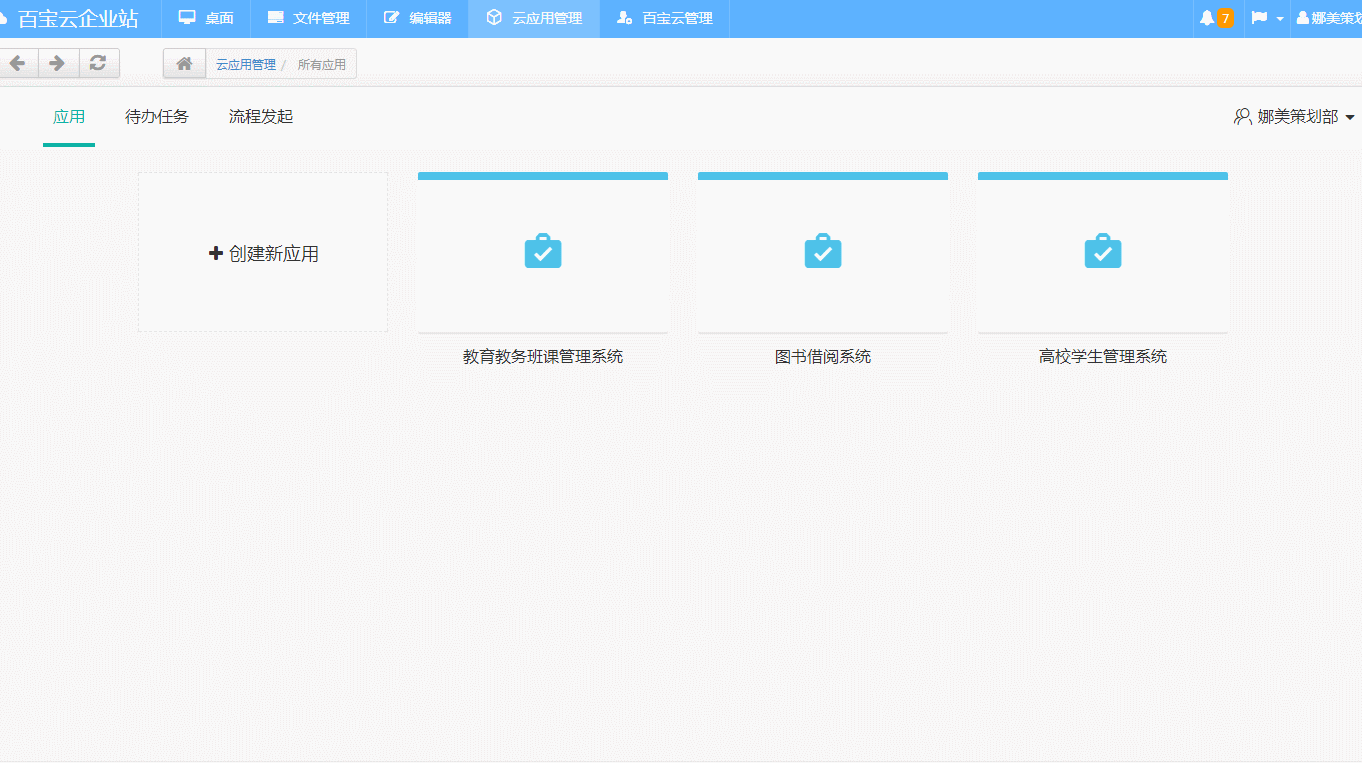The height and width of the screenshot is (763, 1362).
Task: Click the 编辑器 pencil icon
Action: [388, 16]
